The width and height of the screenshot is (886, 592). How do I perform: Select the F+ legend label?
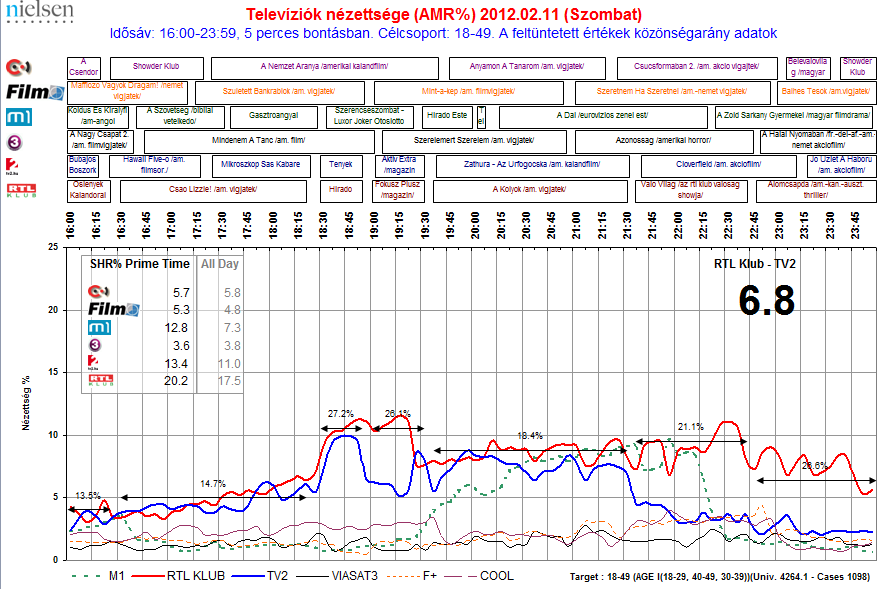(x=430, y=576)
